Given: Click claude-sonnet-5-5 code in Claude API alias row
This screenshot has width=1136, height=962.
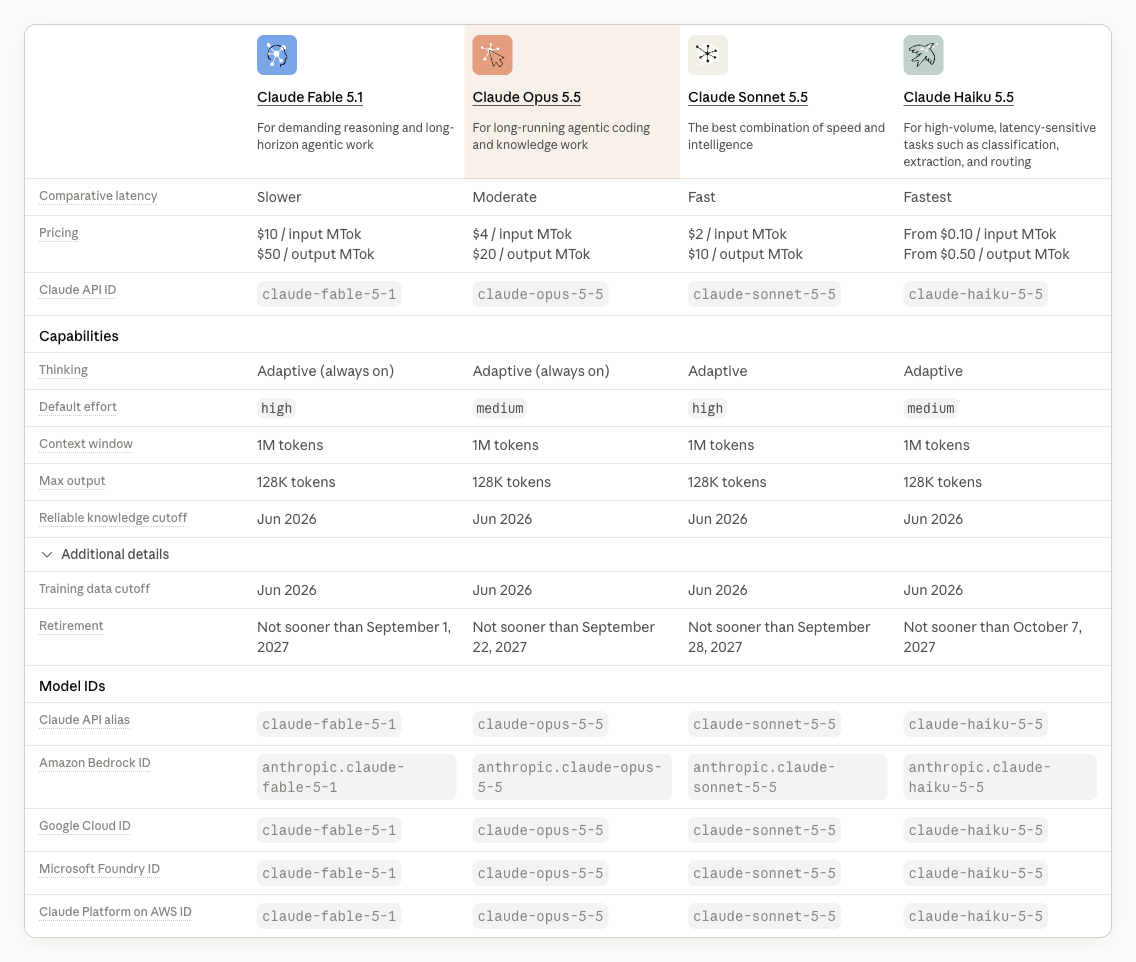Looking at the screenshot, I should [764, 724].
